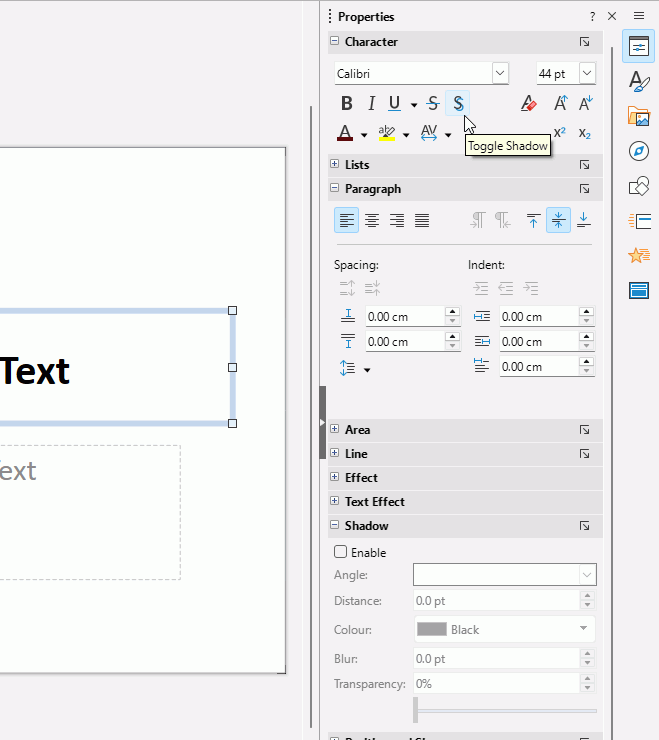Screen dimensions: 659x740
Task: Enable the Shadow checkbox
Action: pyautogui.click(x=341, y=552)
